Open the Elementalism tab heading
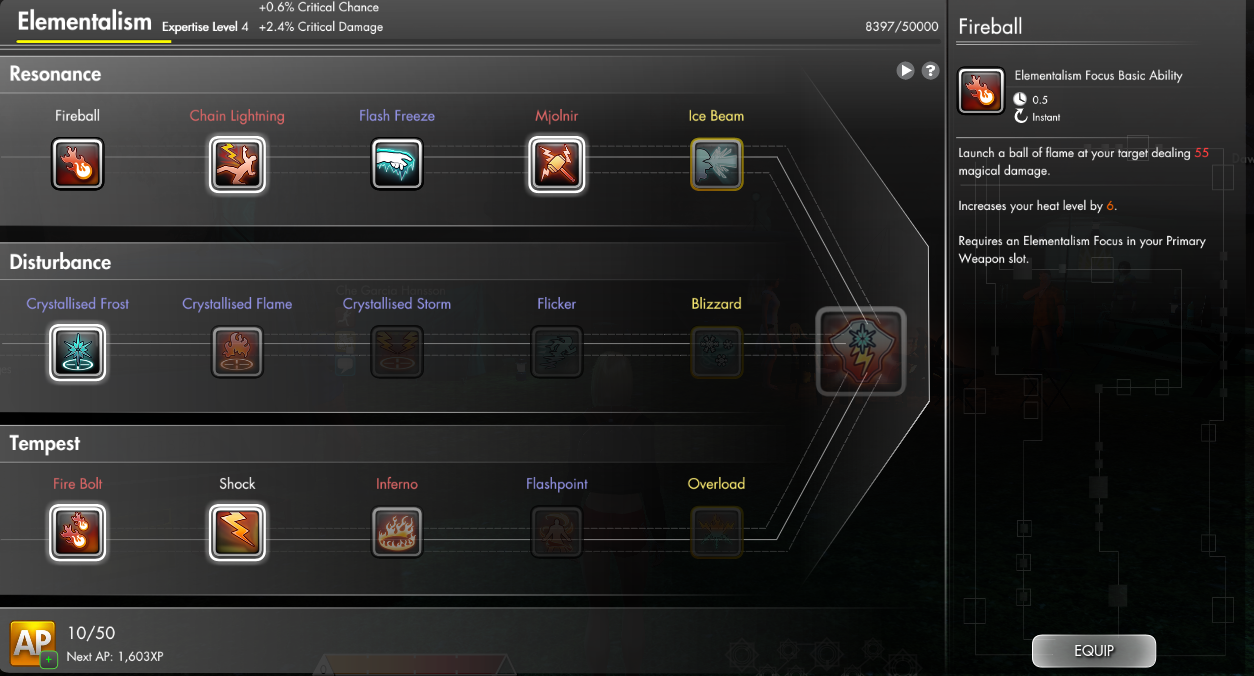Screen dimensions: 1254x676 [x=85, y=22]
